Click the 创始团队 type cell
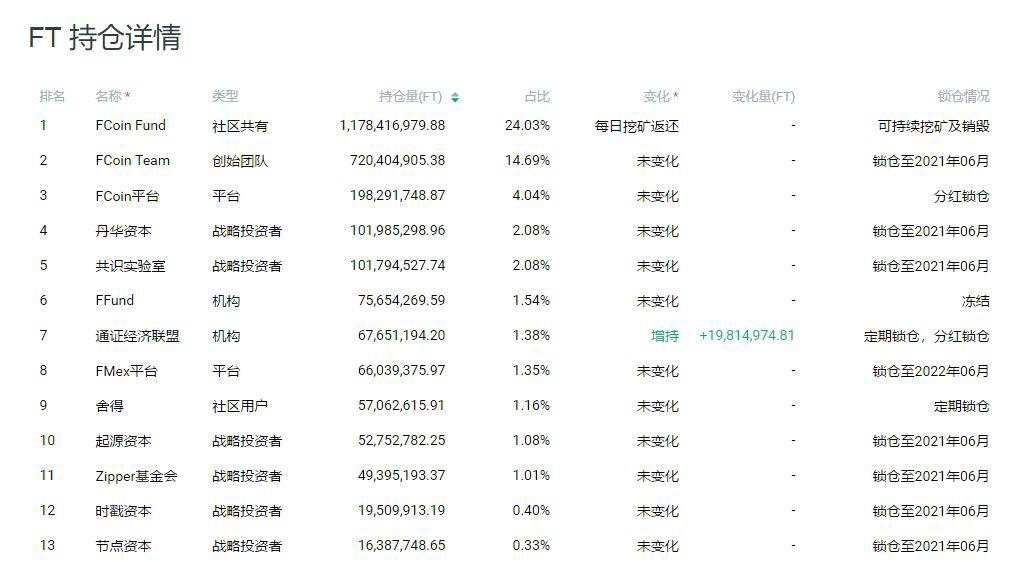Image resolution: width=1030 pixels, height=562 pixels. 240,161
